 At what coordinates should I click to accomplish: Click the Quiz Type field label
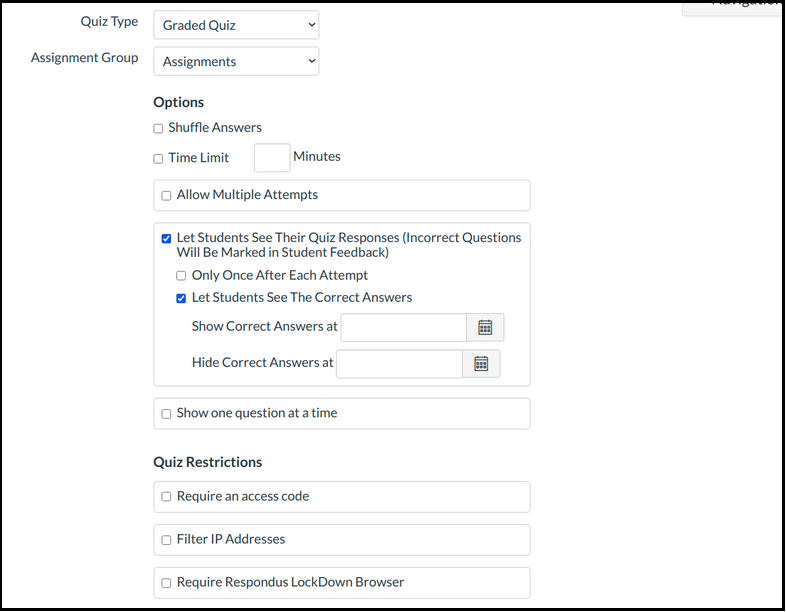[109, 22]
